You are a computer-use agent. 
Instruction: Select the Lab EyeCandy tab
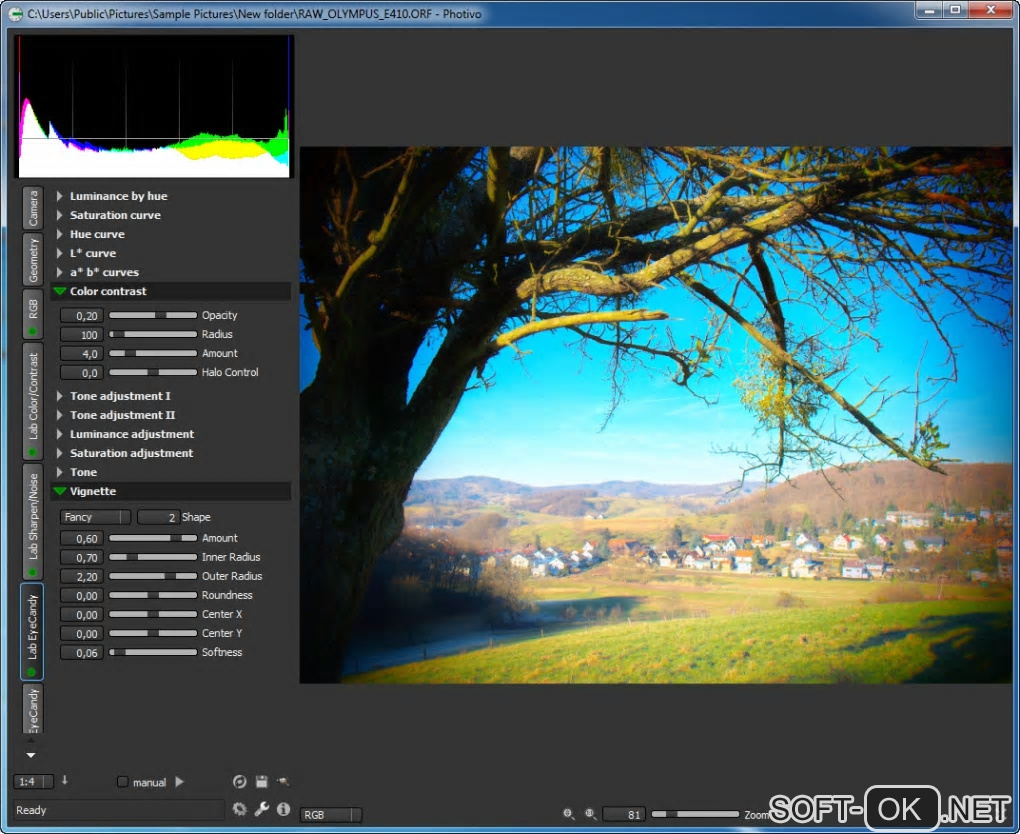click(x=33, y=632)
